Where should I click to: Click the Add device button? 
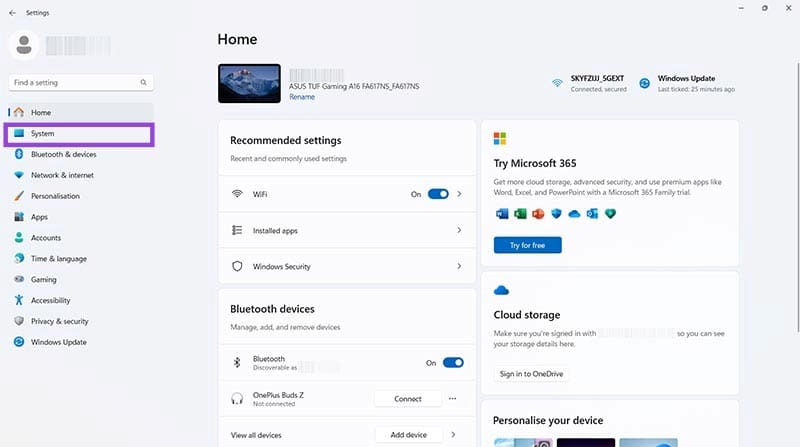pos(409,435)
